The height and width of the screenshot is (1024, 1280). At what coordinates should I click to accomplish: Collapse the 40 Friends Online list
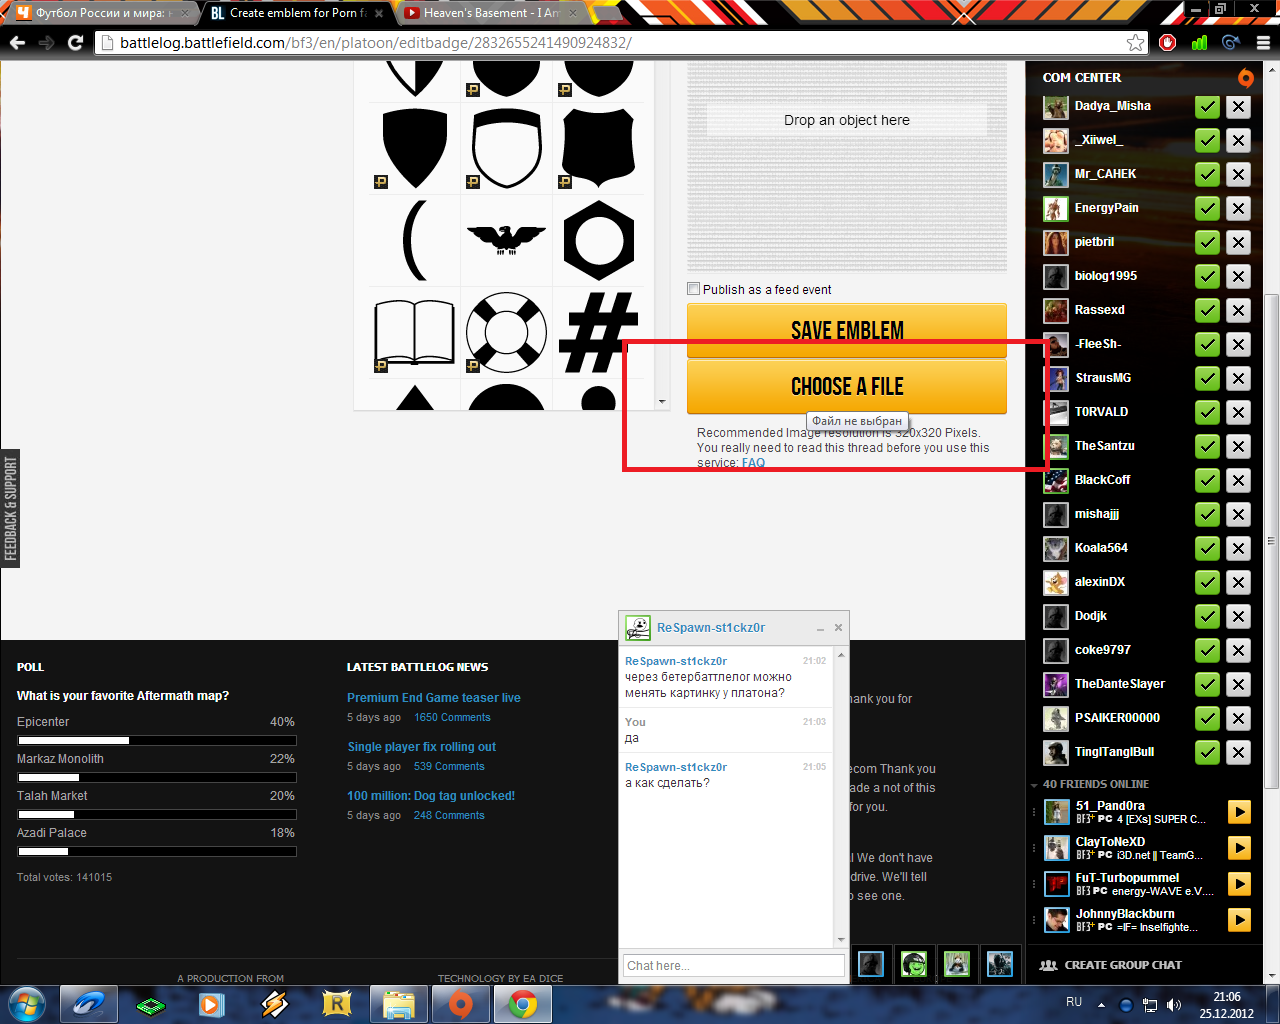click(x=1034, y=785)
